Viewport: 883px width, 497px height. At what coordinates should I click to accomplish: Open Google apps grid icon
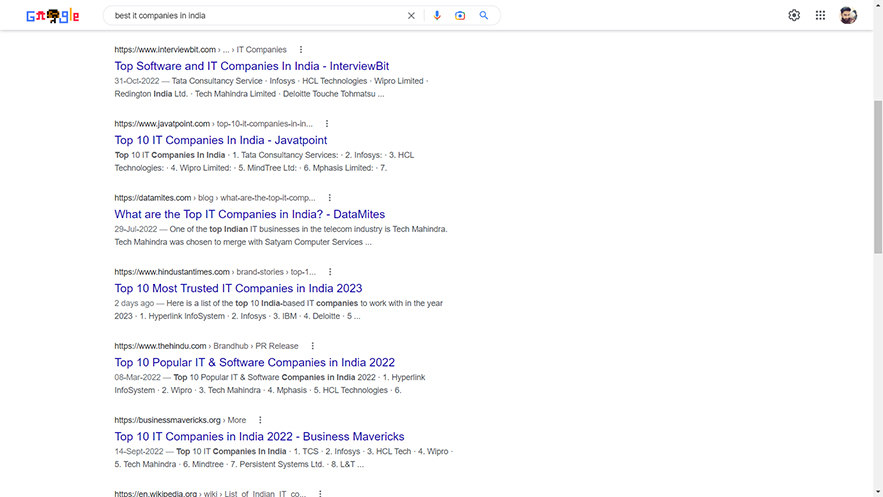coord(820,15)
